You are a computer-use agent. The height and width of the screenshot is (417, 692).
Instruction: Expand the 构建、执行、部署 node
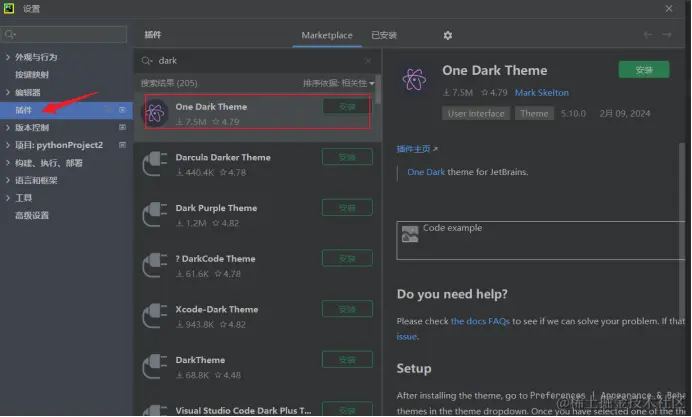click(8, 163)
